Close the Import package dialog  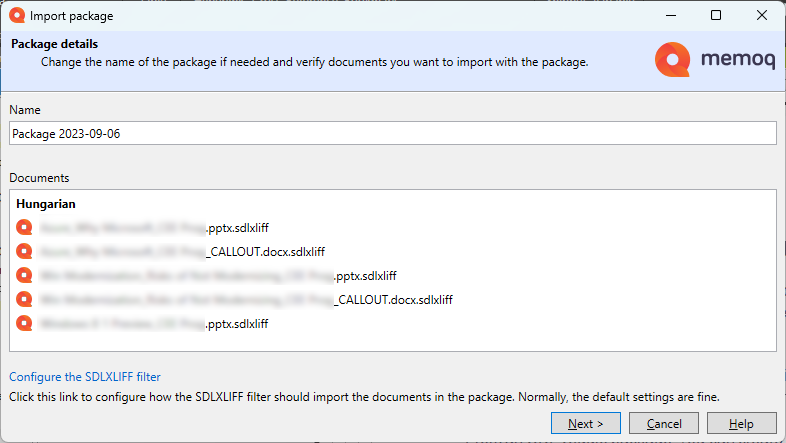[761, 16]
